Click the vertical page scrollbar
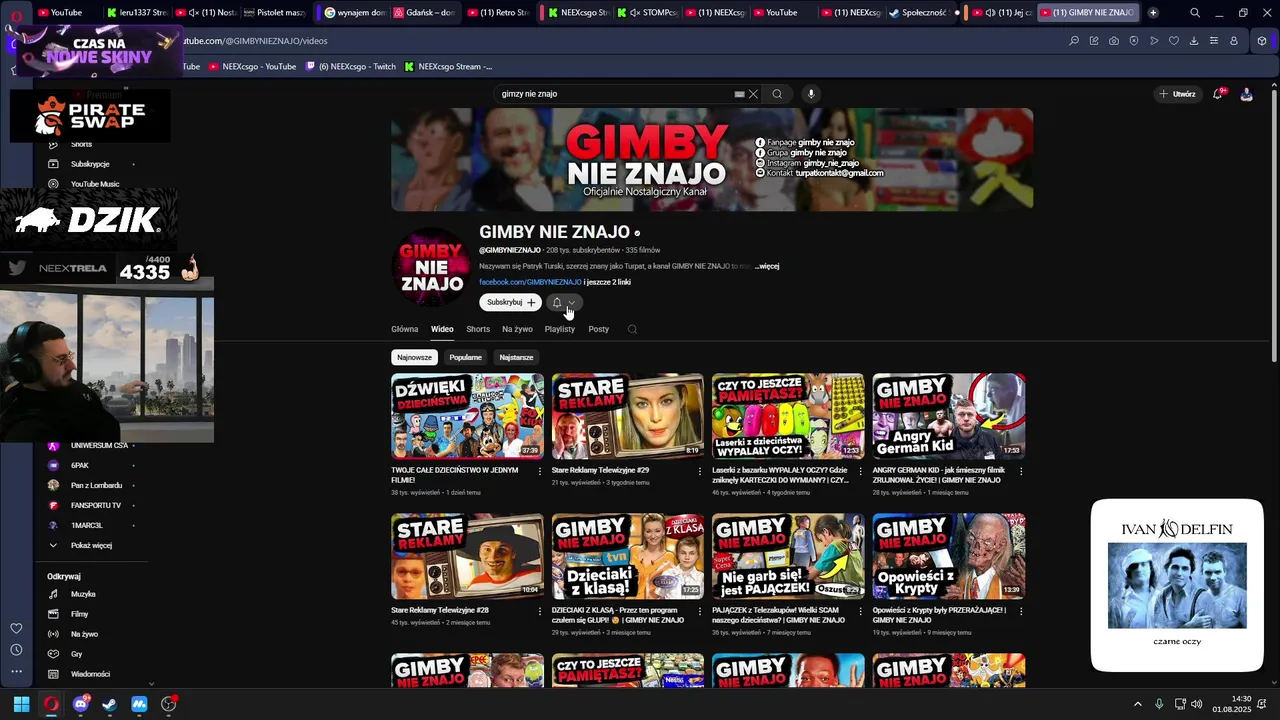The image size is (1280, 720). coord(1274,225)
